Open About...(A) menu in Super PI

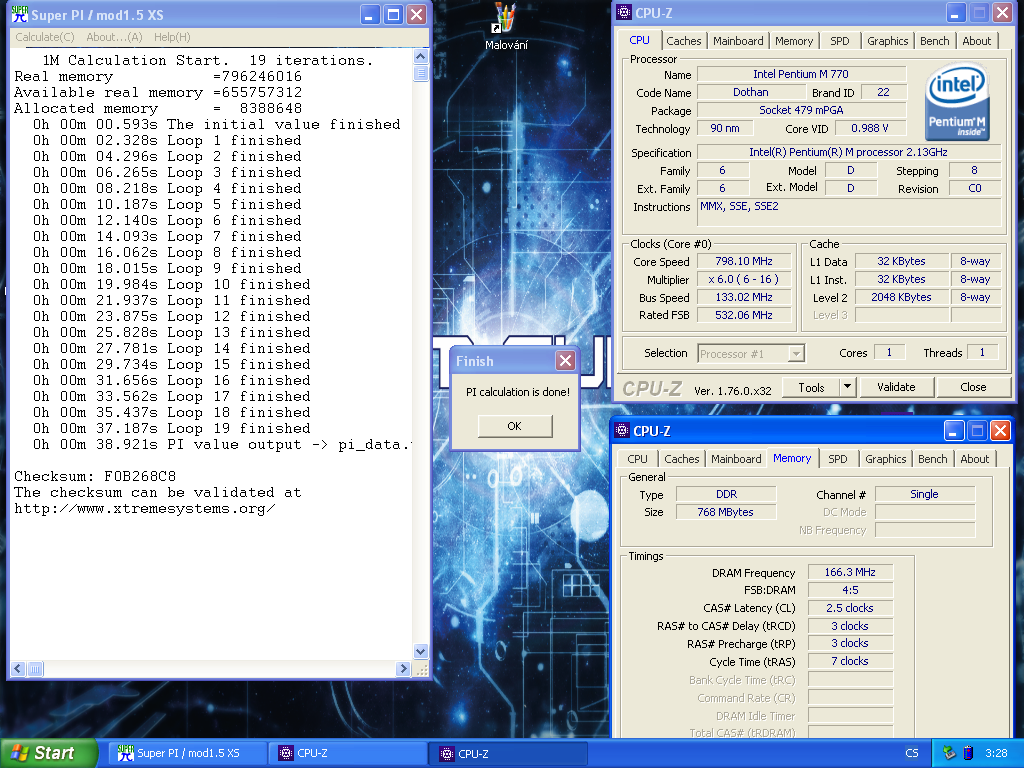[x=114, y=37]
